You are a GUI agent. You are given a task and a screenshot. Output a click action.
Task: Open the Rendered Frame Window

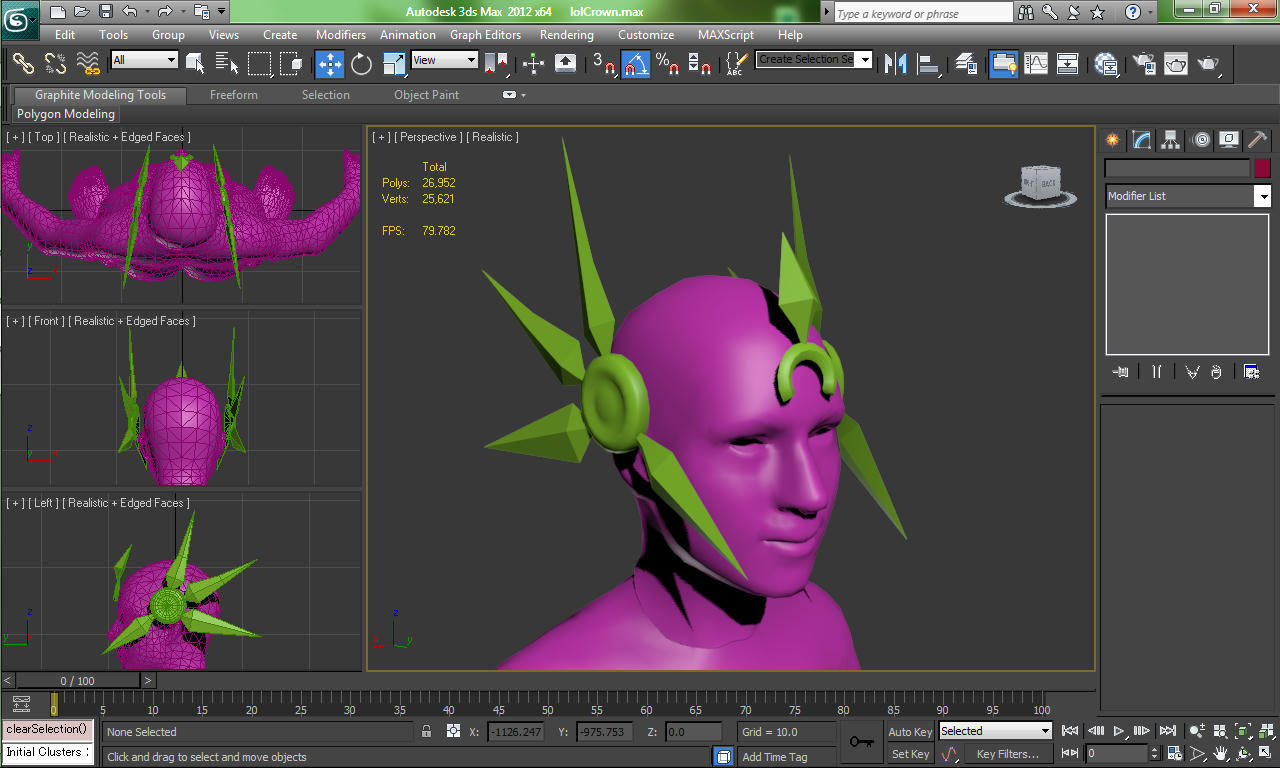1176,63
